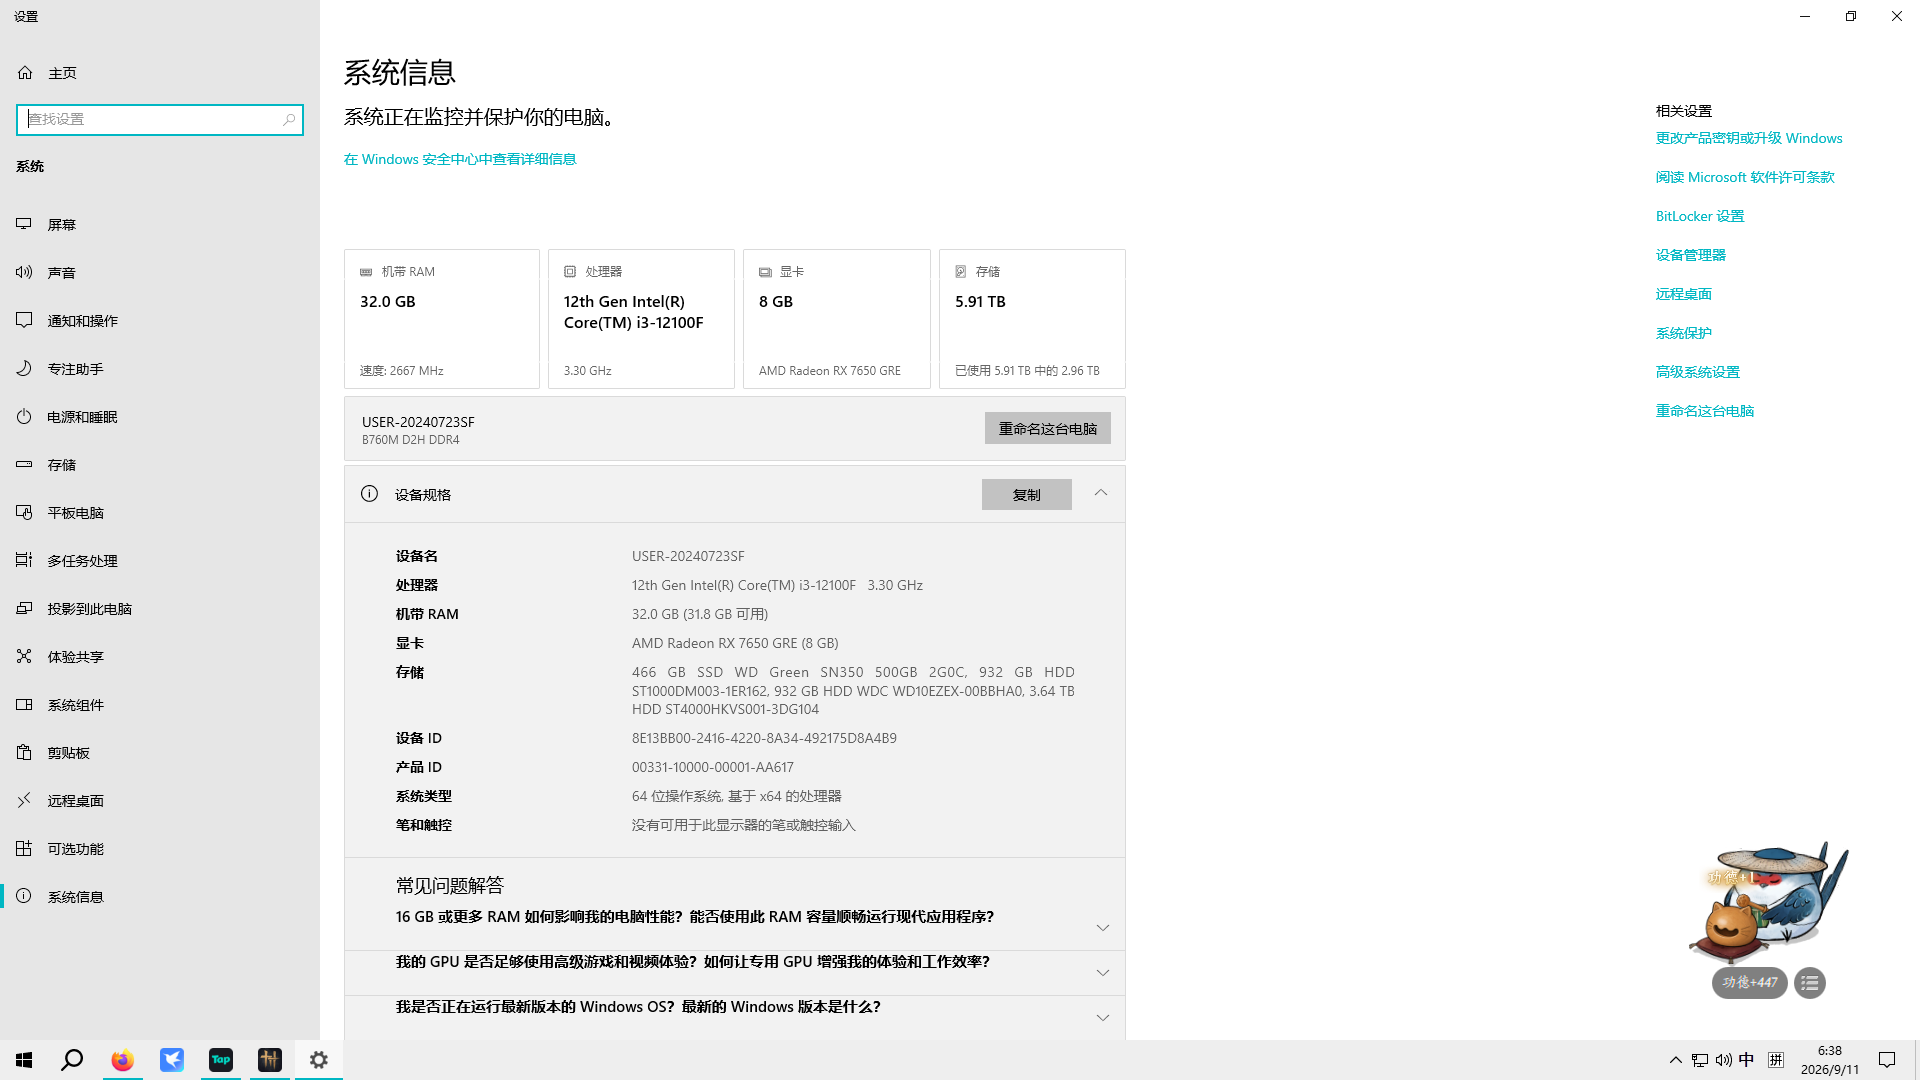Open the Tap app on taskbar
The height and width of the screenshot is (1080, 1920).
221,1060
